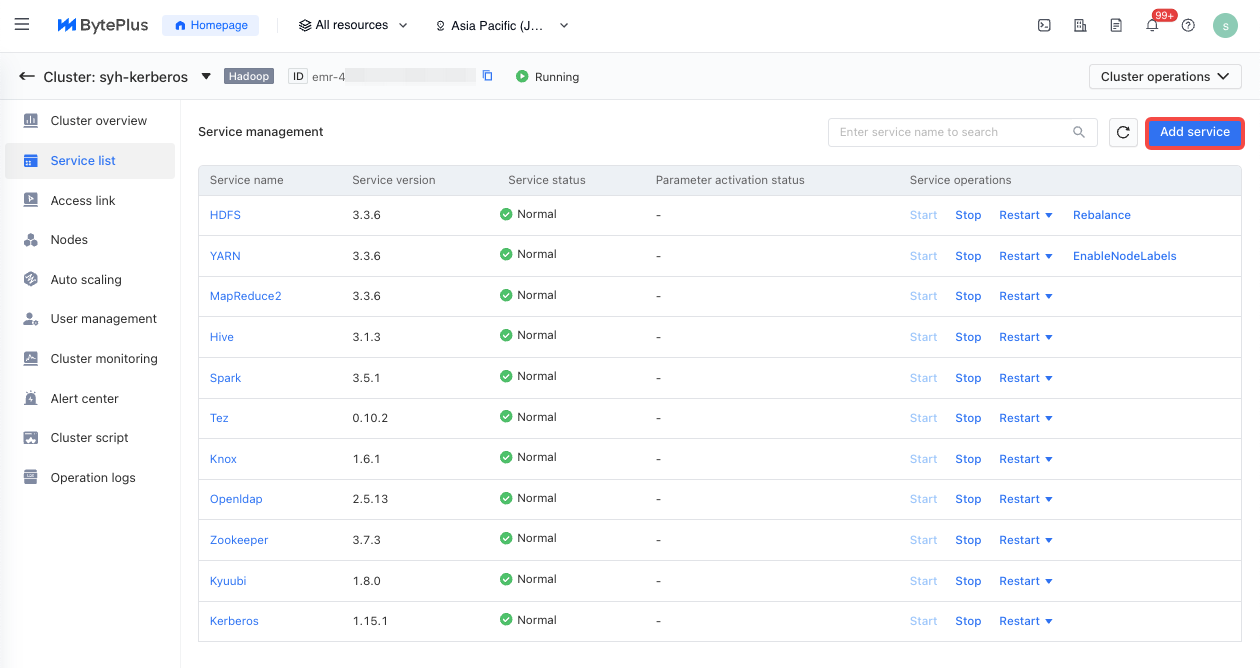Click the hamburger menu icon

click(22, 25)
